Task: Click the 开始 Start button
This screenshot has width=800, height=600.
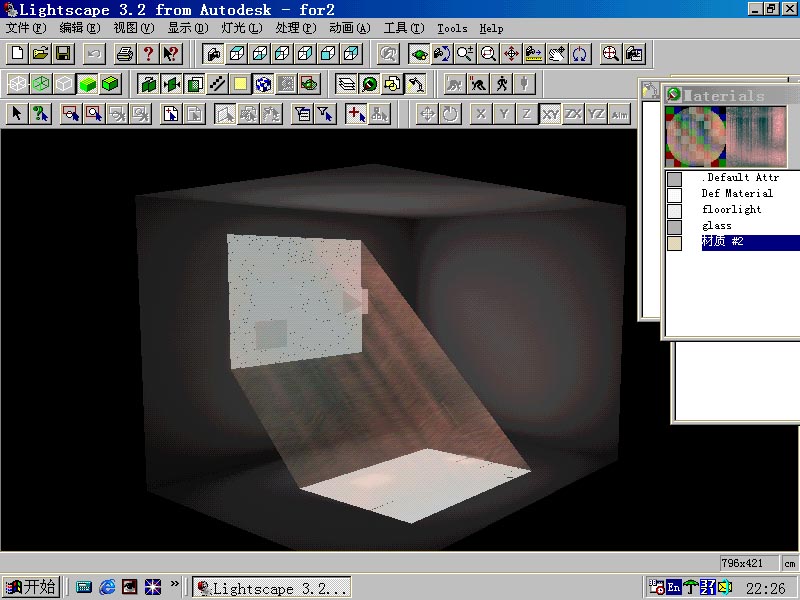Action: [31, 587]
